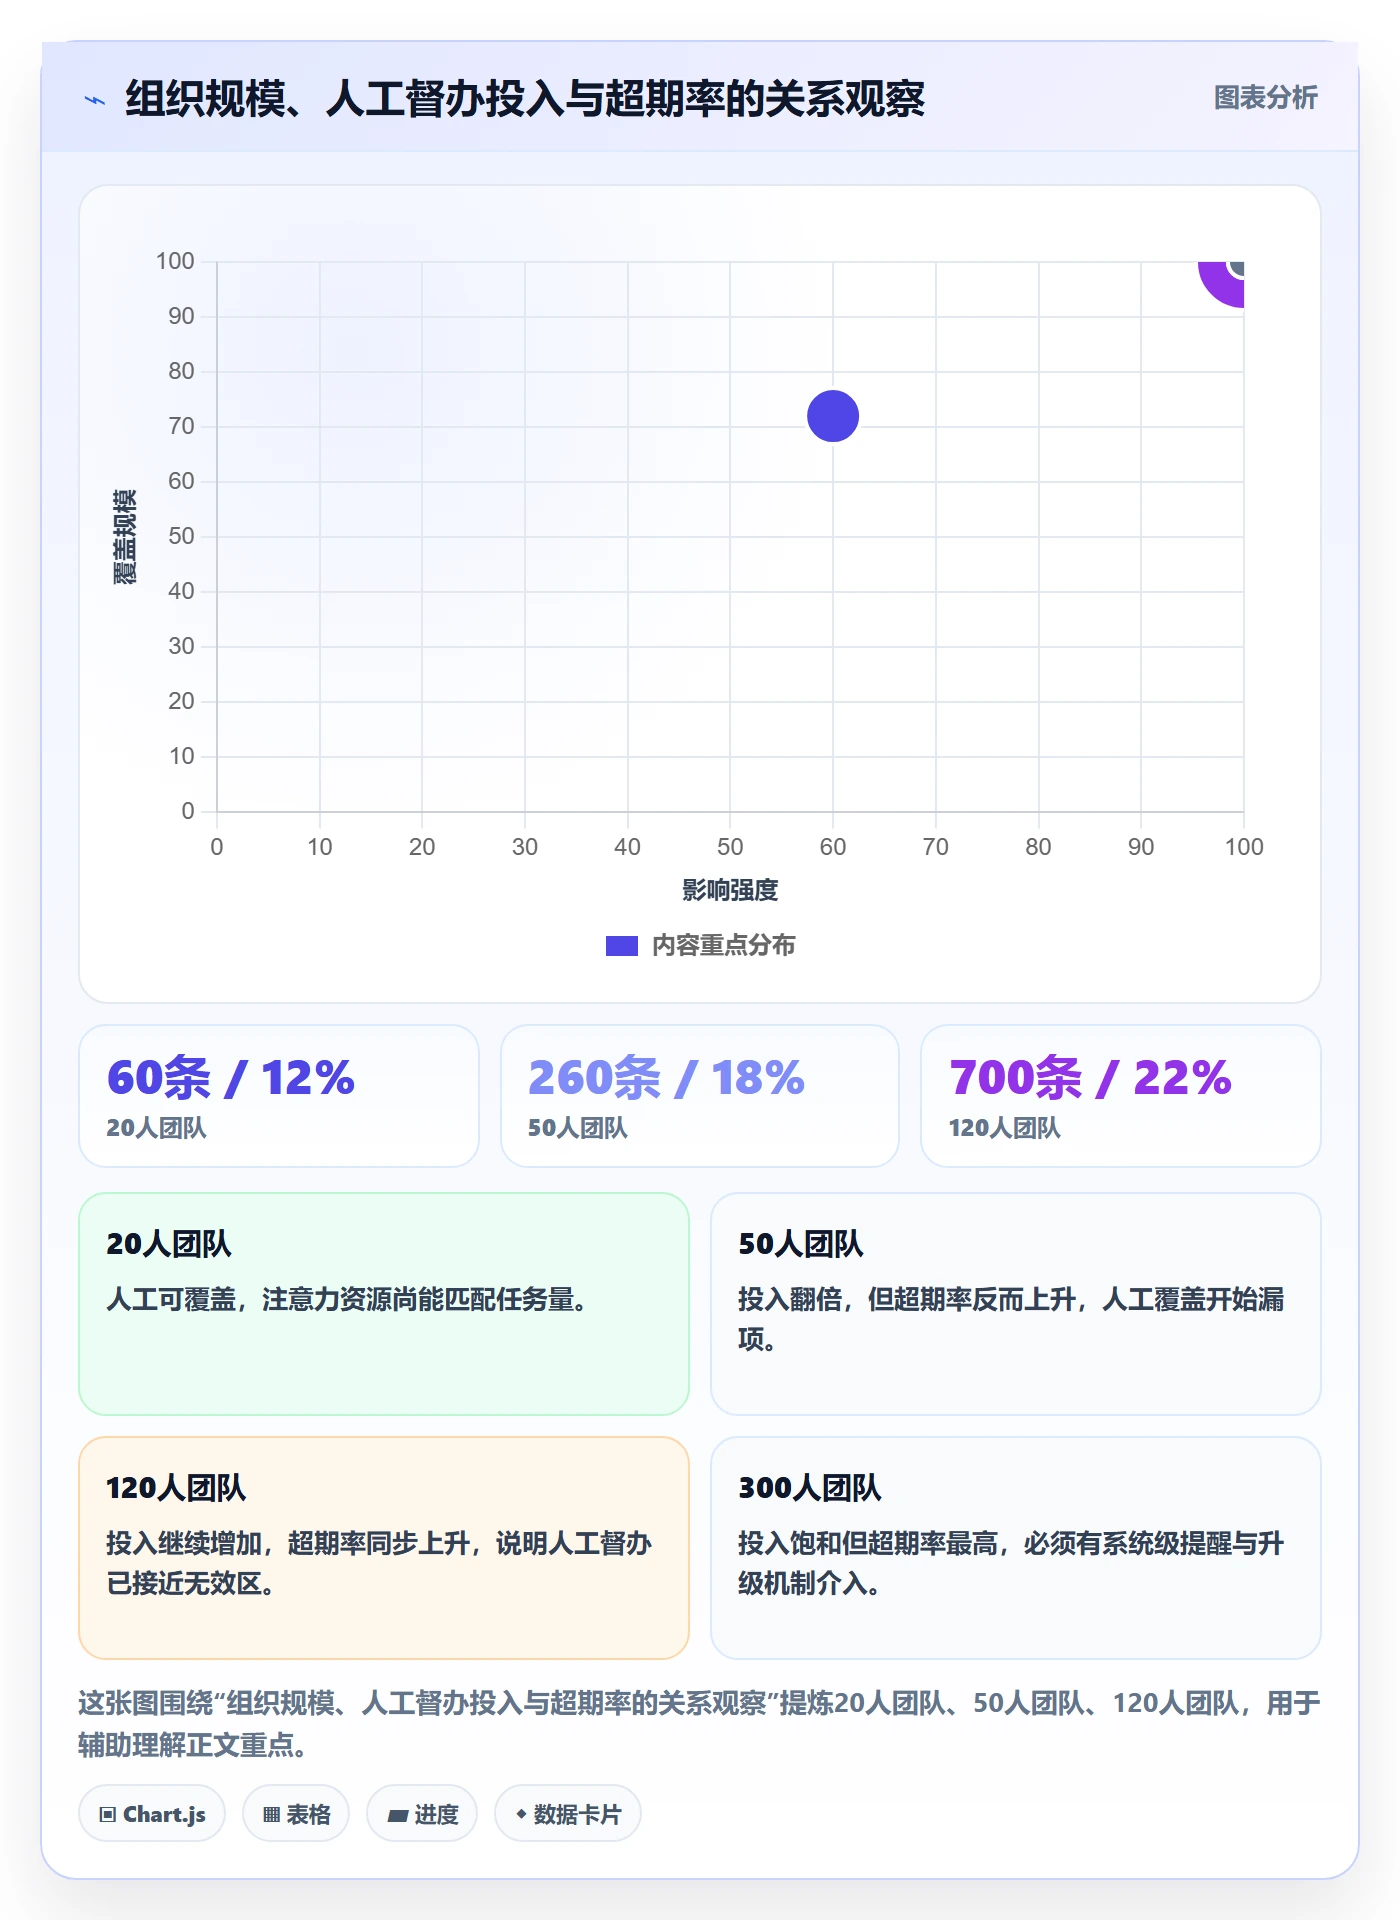Click the 图表分析 label in the header

tap(1265, 97)
